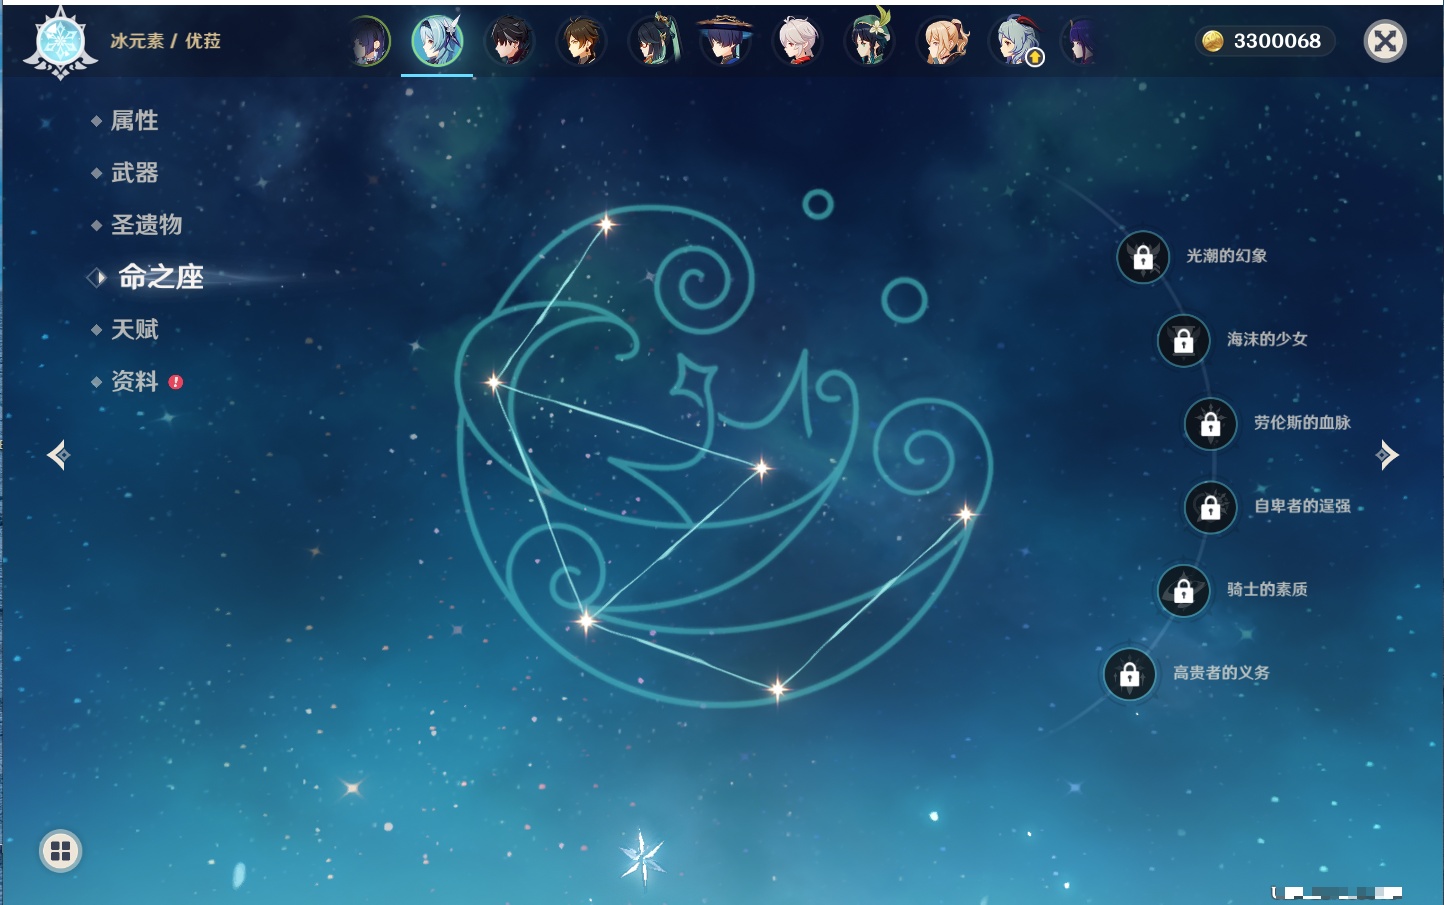Go to next character with right arrow
The width and height of the screenshot is (1444, 905).
(1387, 455)
